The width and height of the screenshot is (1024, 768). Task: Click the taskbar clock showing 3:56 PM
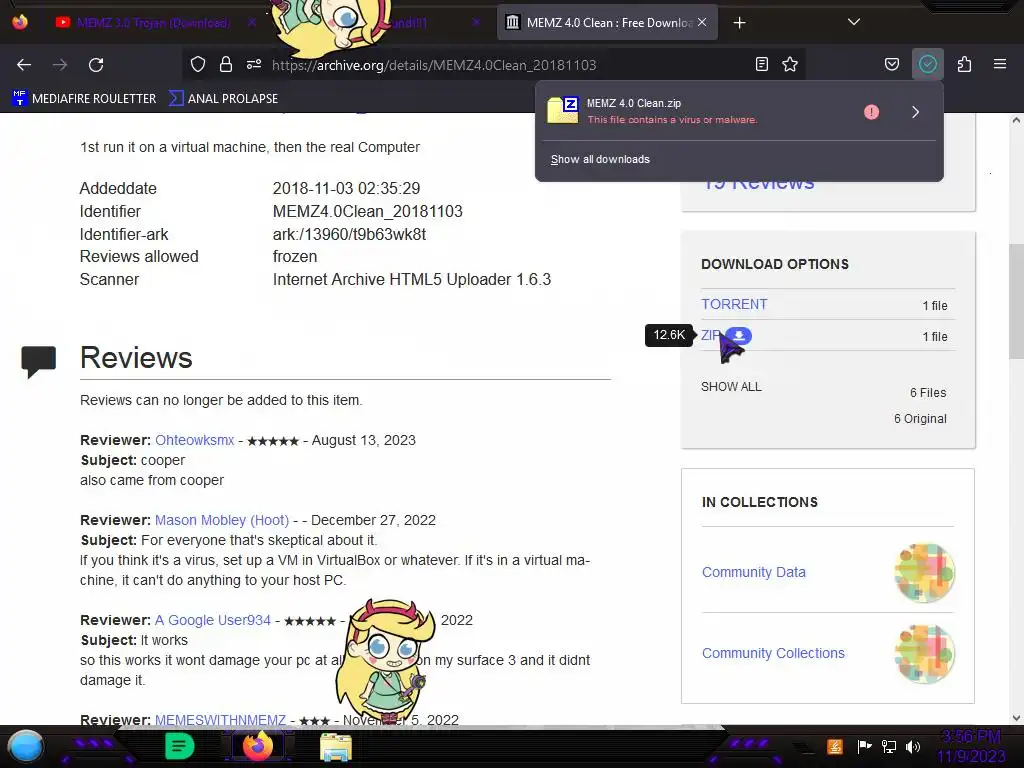click(971, 746)
